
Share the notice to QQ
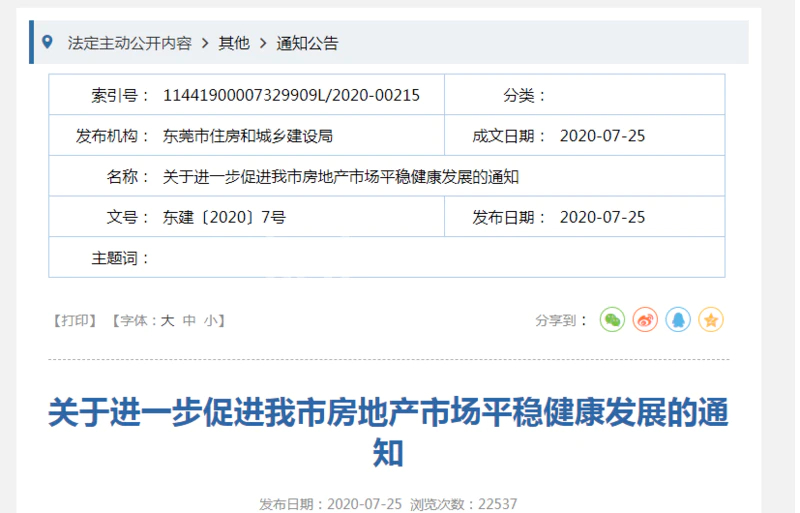tap(678, 320)
